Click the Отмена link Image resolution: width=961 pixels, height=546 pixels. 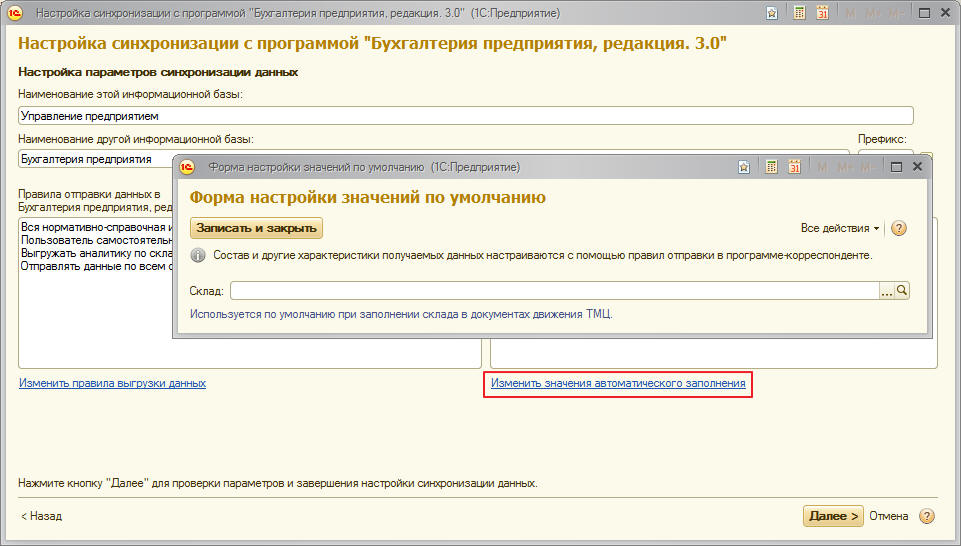[x=888, y=516]
